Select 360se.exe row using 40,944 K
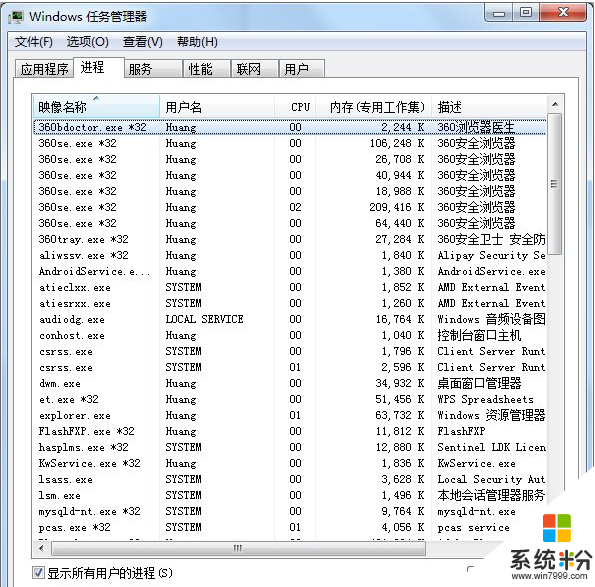This screenshot has height=587, width=595. point(290,175)
